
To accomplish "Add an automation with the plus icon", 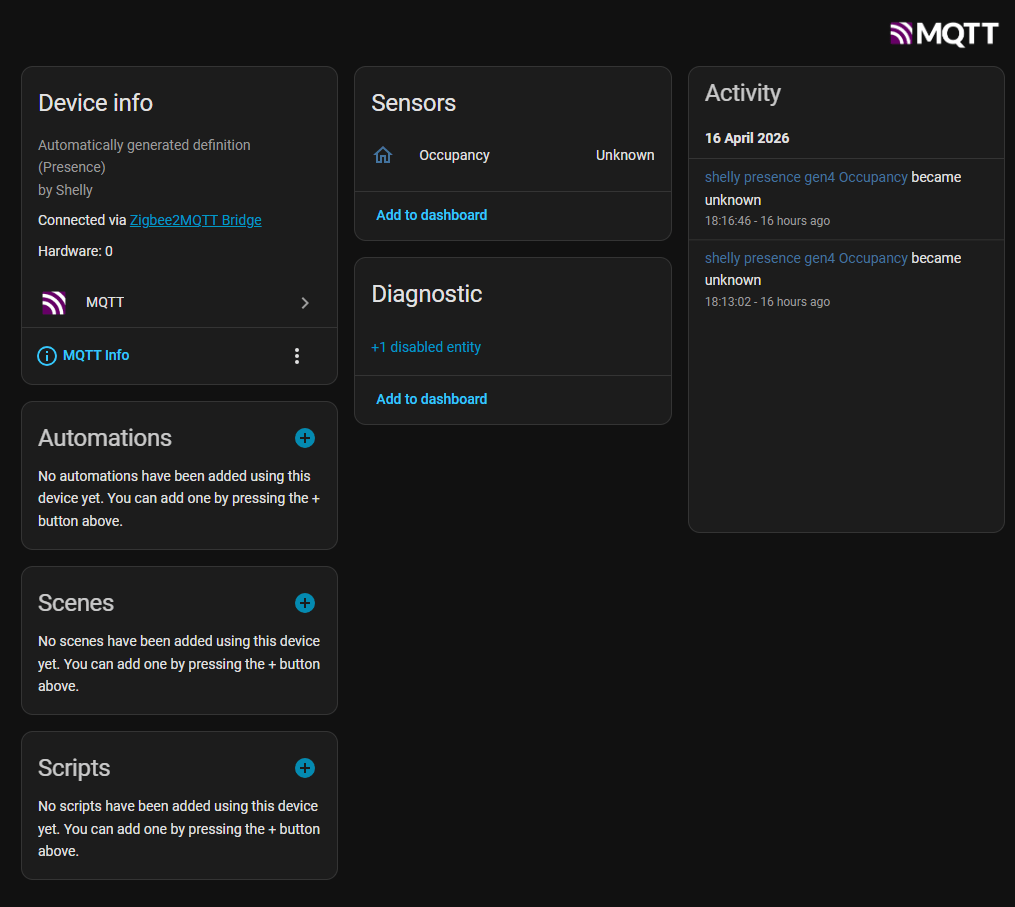I will click(305, 438).
